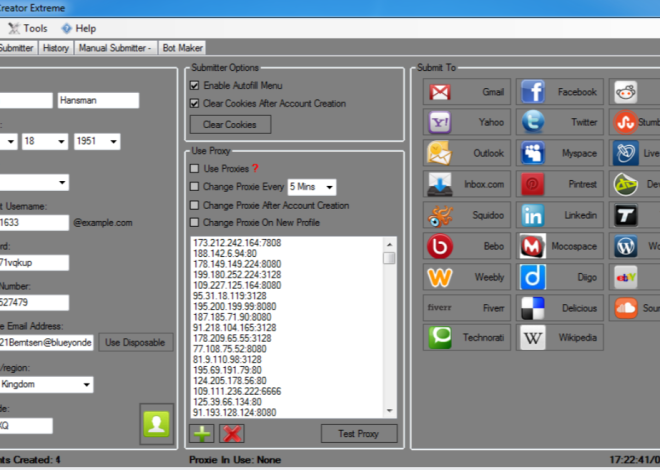This screenshot has width=660, height=470.
Task: Click the alternate email address field
Action: point(46,343)
